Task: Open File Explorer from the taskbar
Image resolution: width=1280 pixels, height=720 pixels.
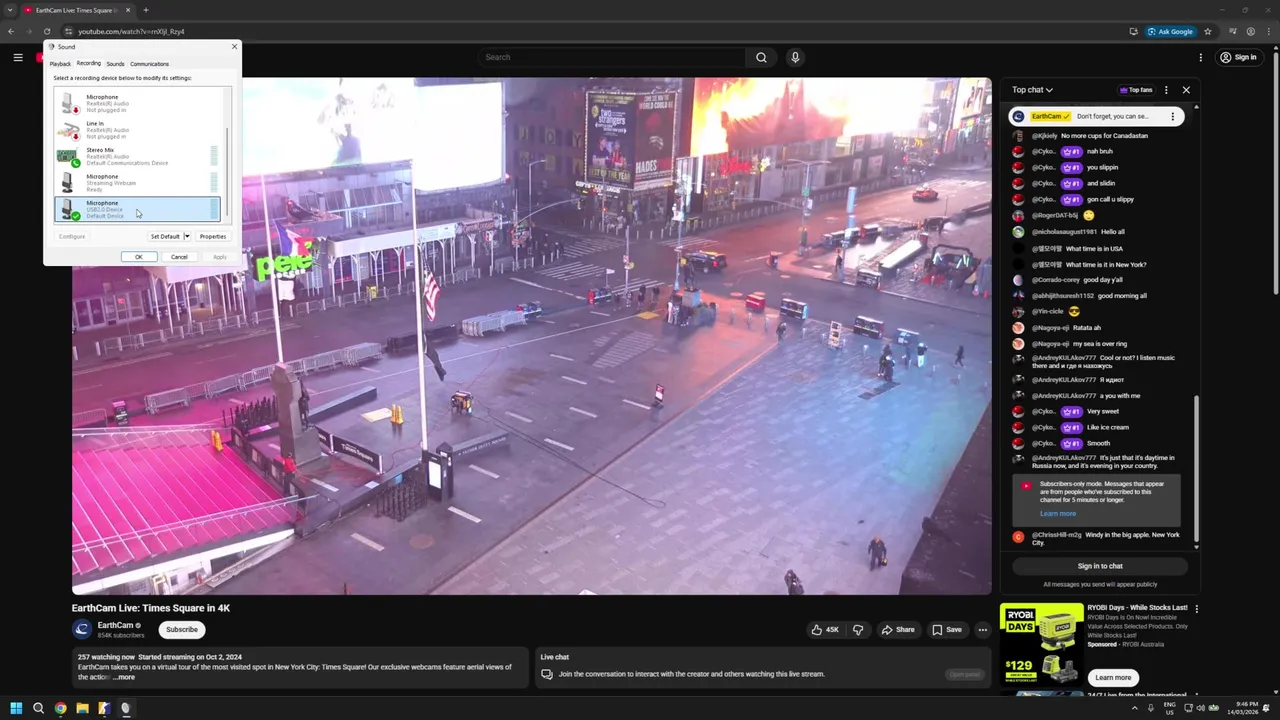Action: pyautogui.click(x=82, y=708)
